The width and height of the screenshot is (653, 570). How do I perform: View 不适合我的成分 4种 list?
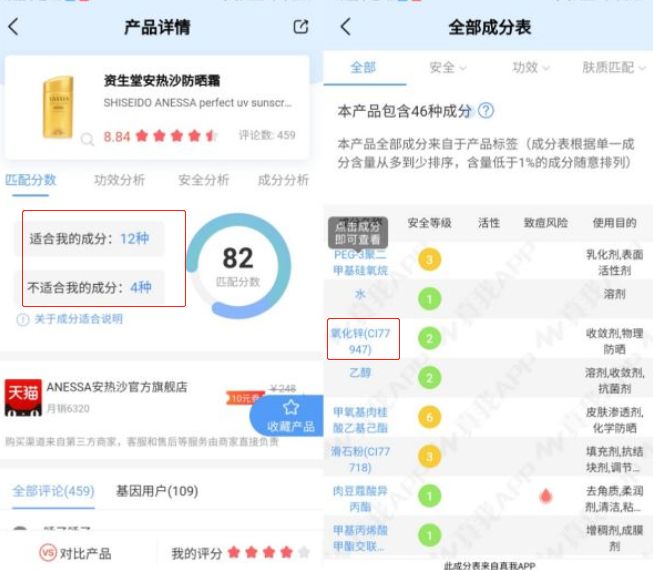click(90, 287)
